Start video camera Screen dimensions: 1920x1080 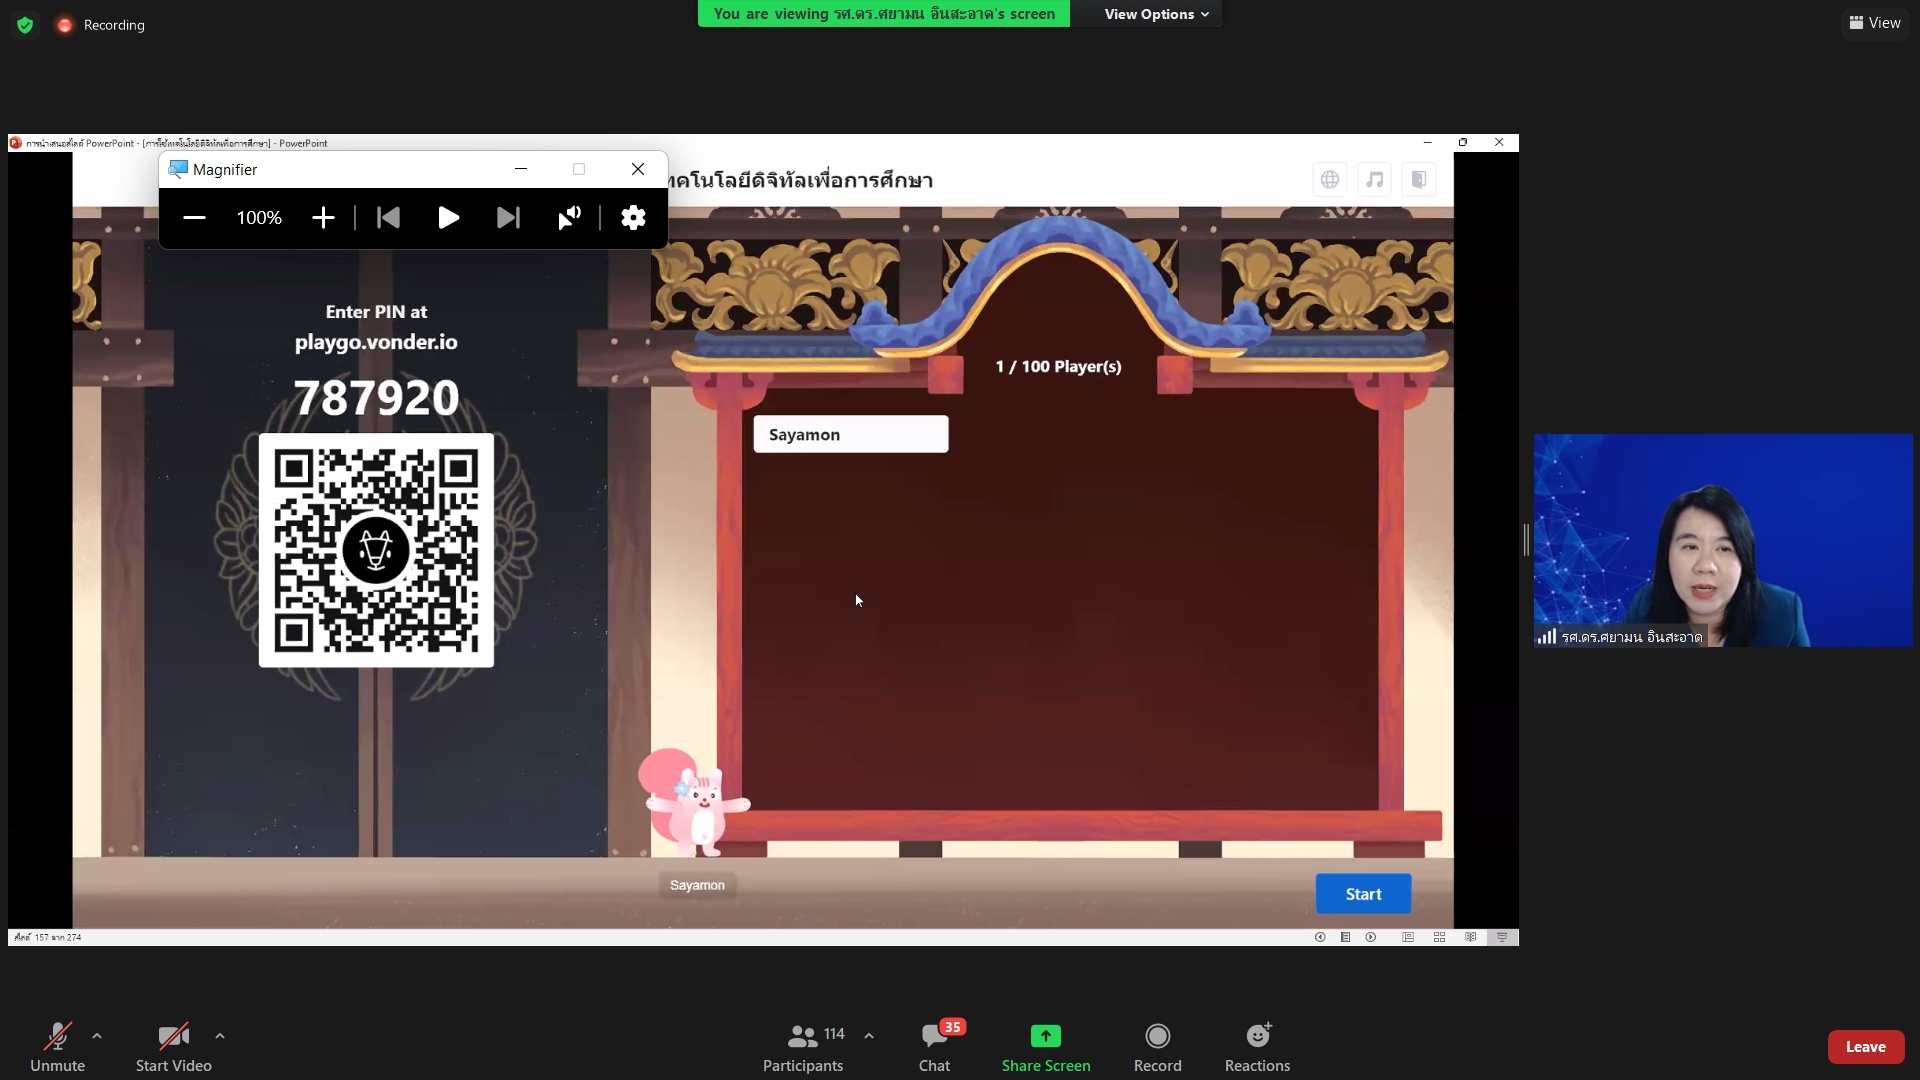(x=173, y=1046)
